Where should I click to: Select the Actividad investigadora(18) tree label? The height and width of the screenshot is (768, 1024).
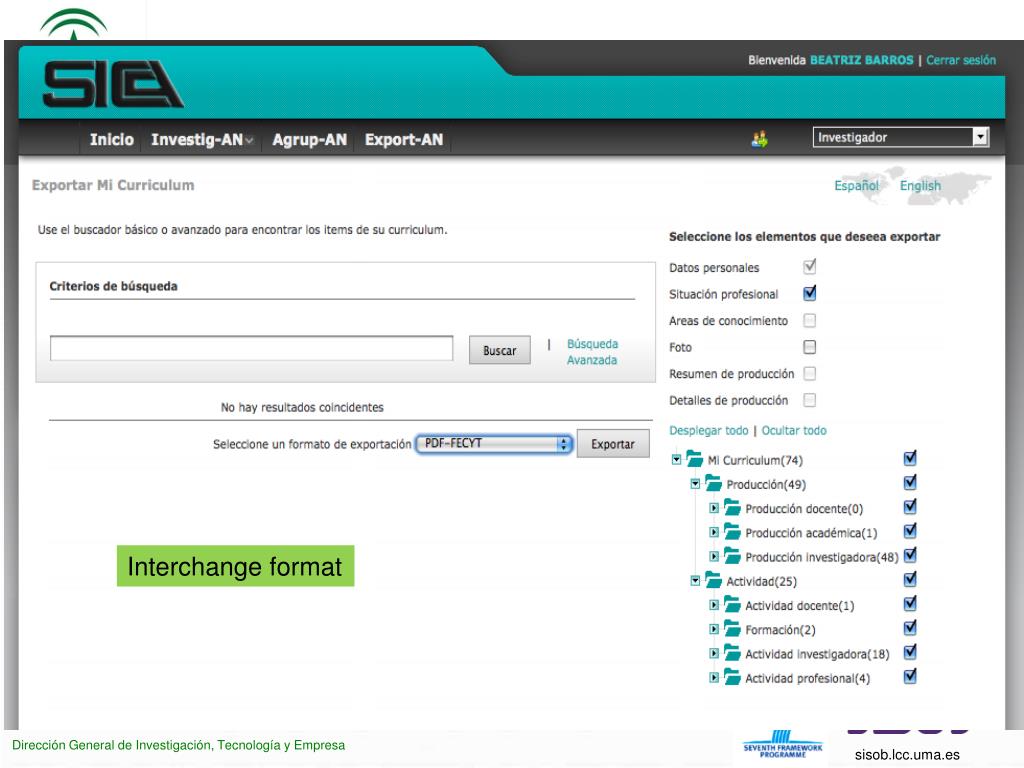coord(817,654)
